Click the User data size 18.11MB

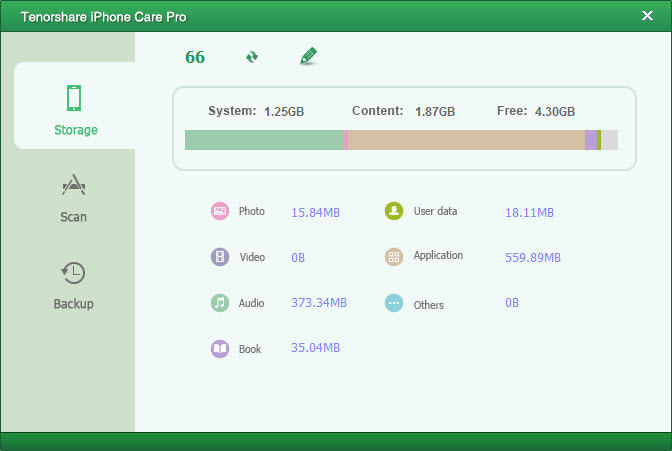[529, 213]
